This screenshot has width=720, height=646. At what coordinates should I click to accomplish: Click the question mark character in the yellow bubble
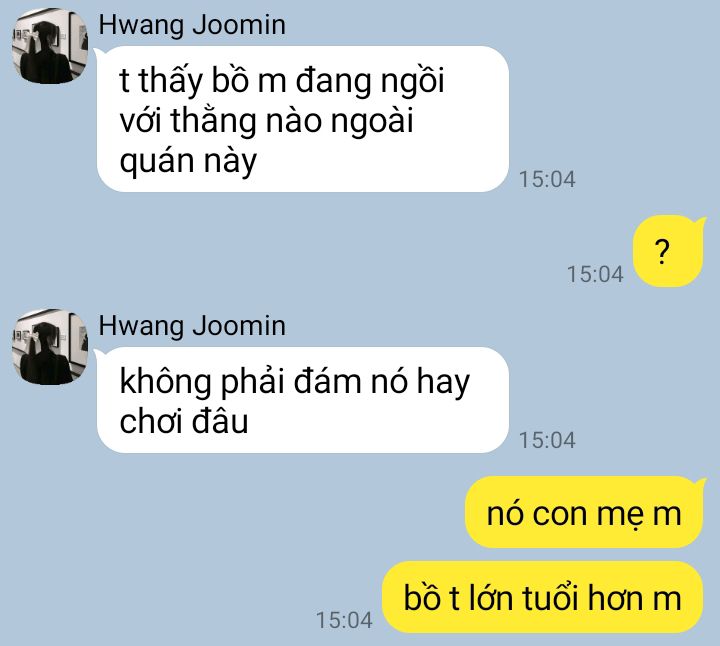tap(662, 252)
